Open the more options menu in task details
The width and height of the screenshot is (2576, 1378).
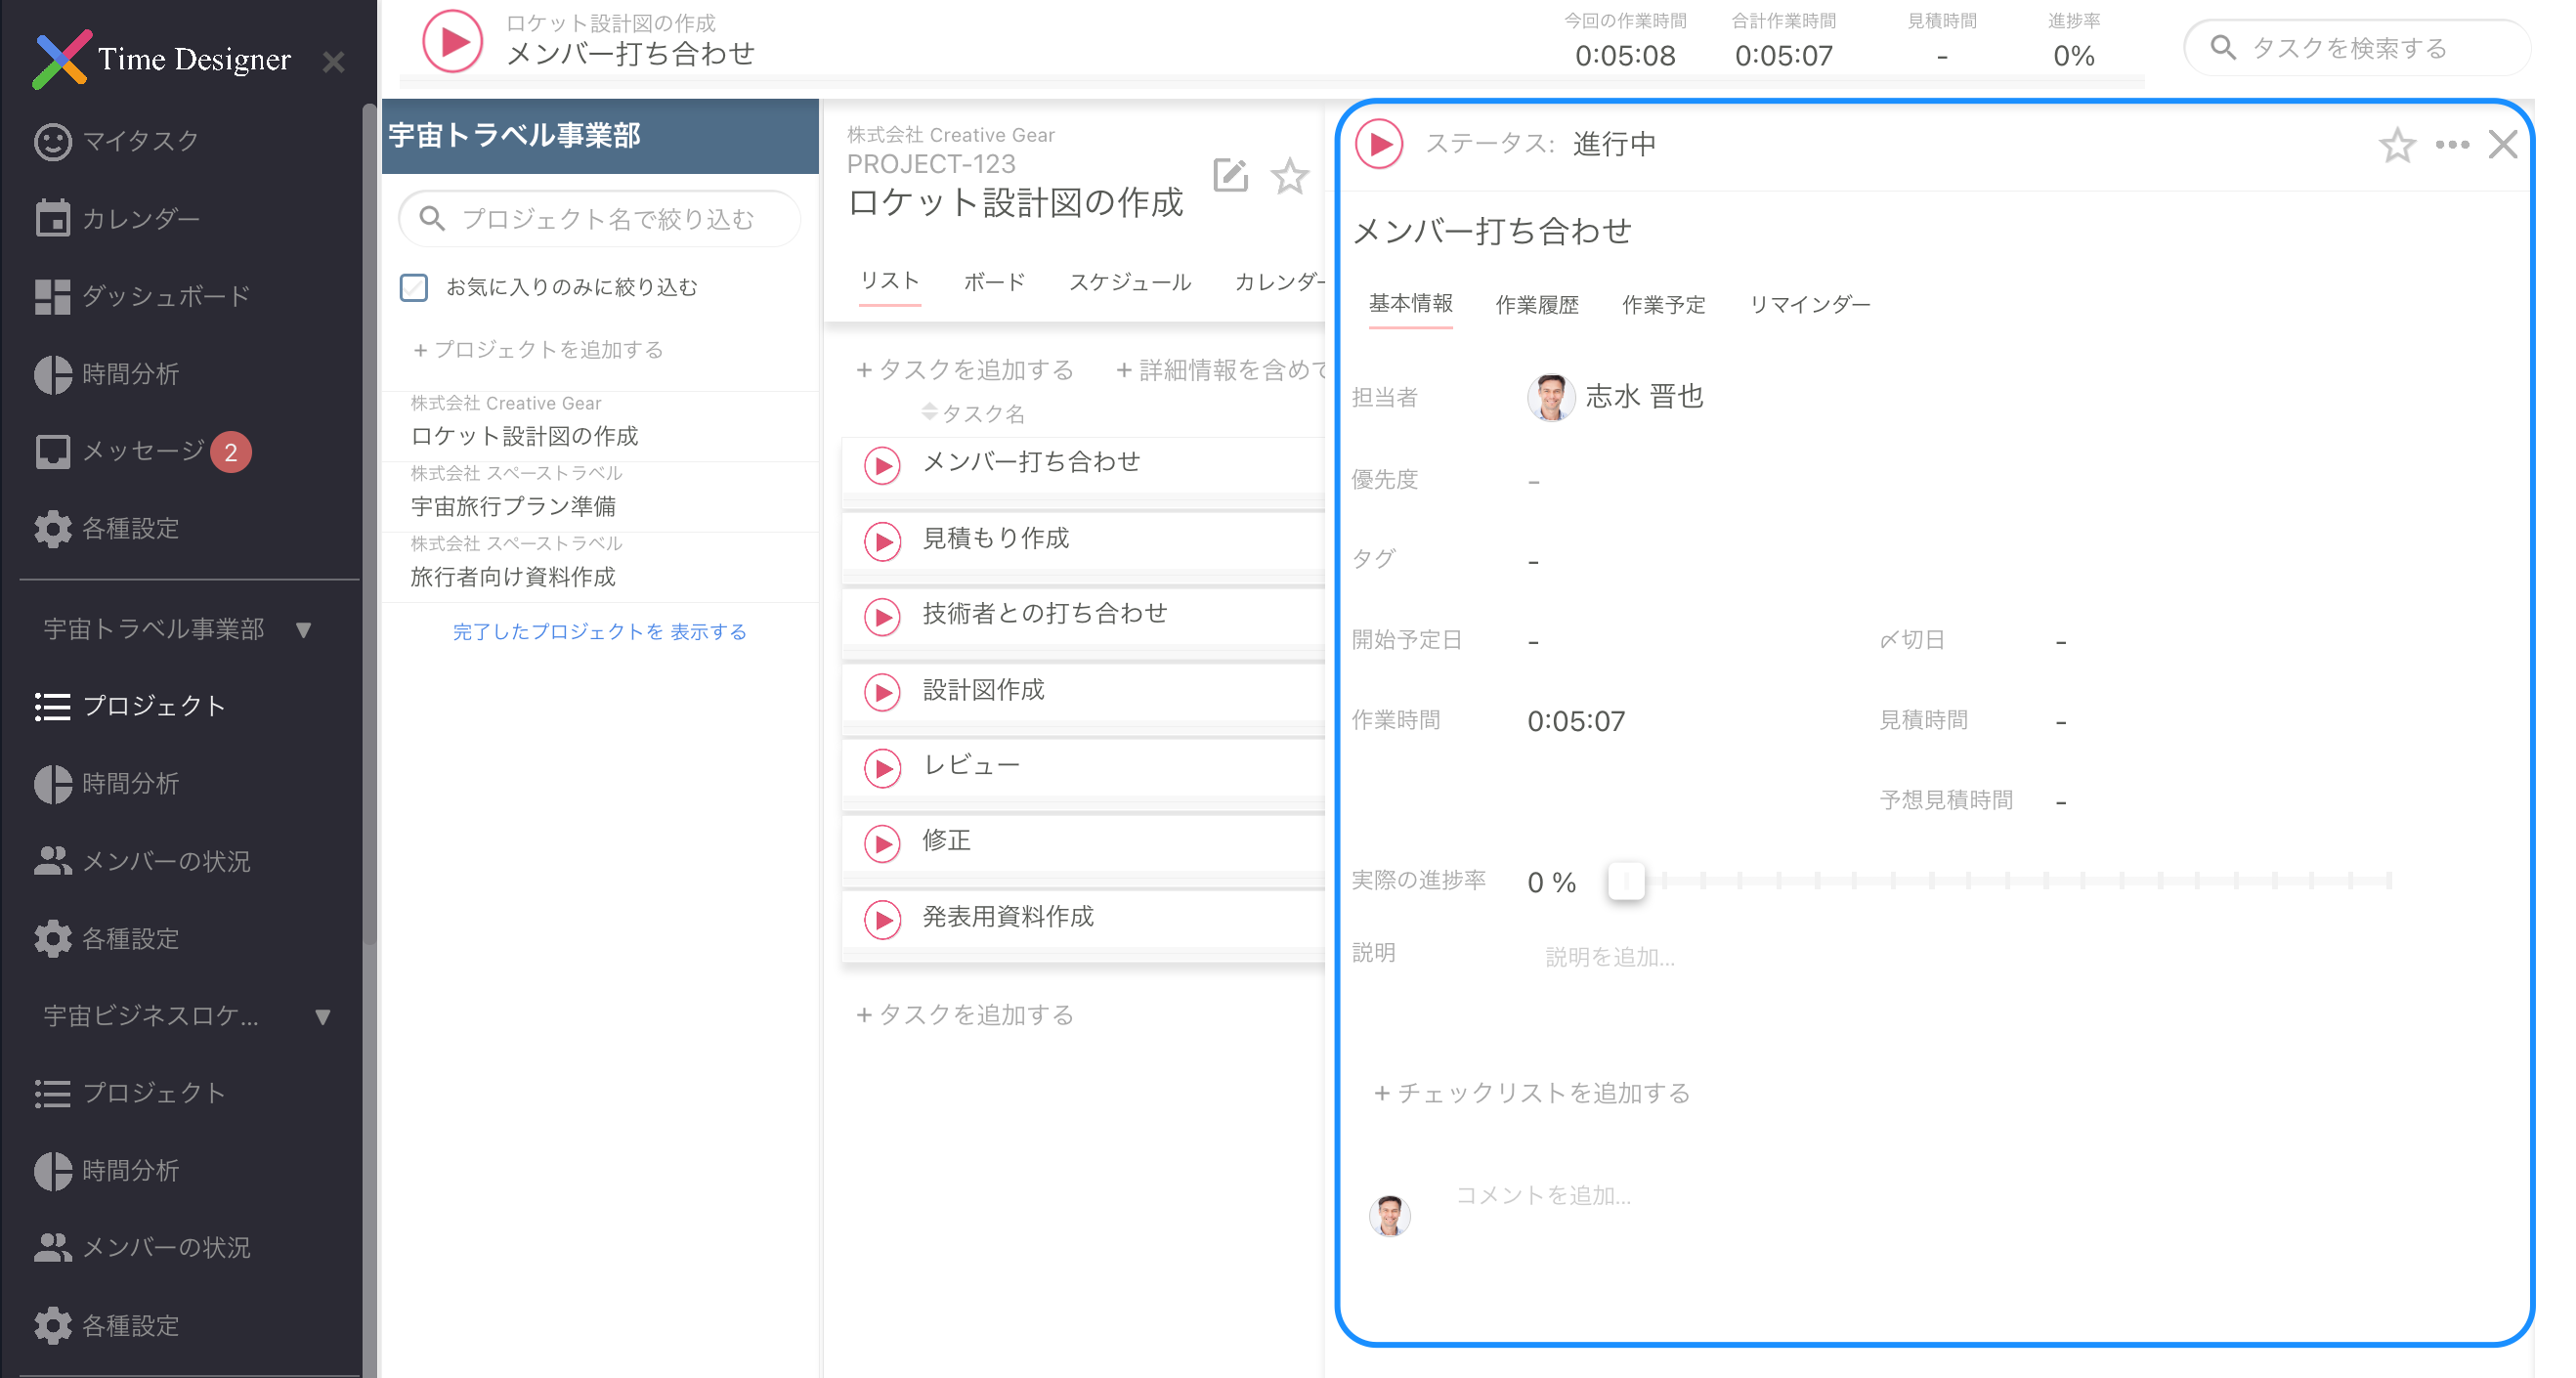(x=2451, y=145)
